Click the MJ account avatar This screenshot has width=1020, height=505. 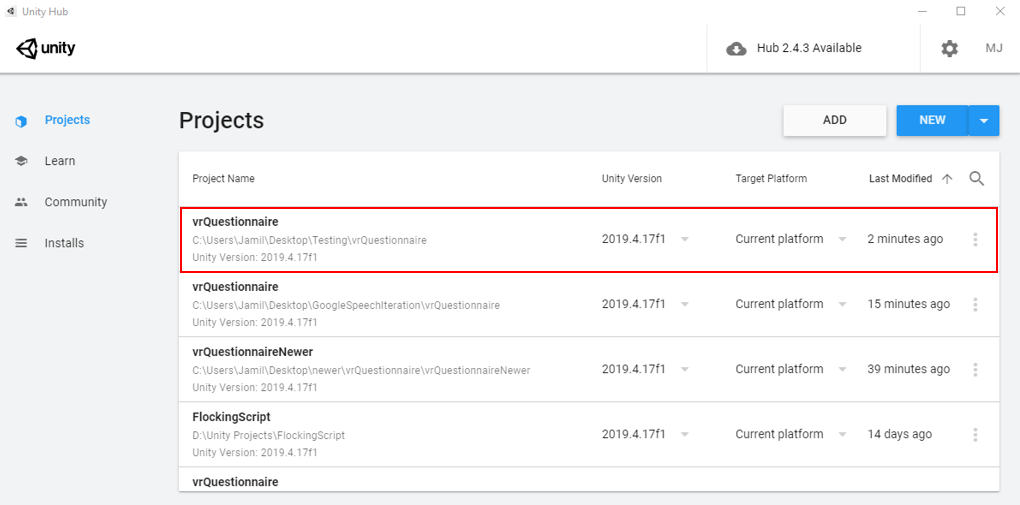point(993,48)
